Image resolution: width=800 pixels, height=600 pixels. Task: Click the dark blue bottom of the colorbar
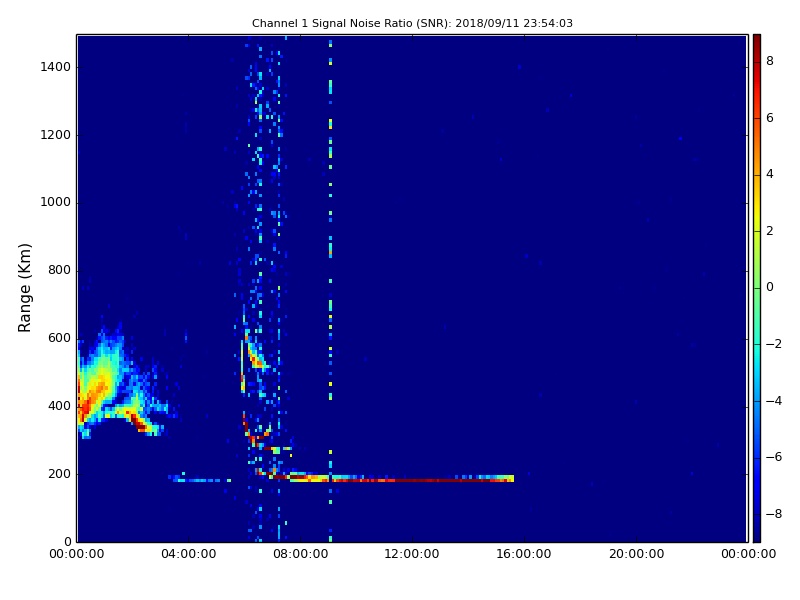(757, 531)
